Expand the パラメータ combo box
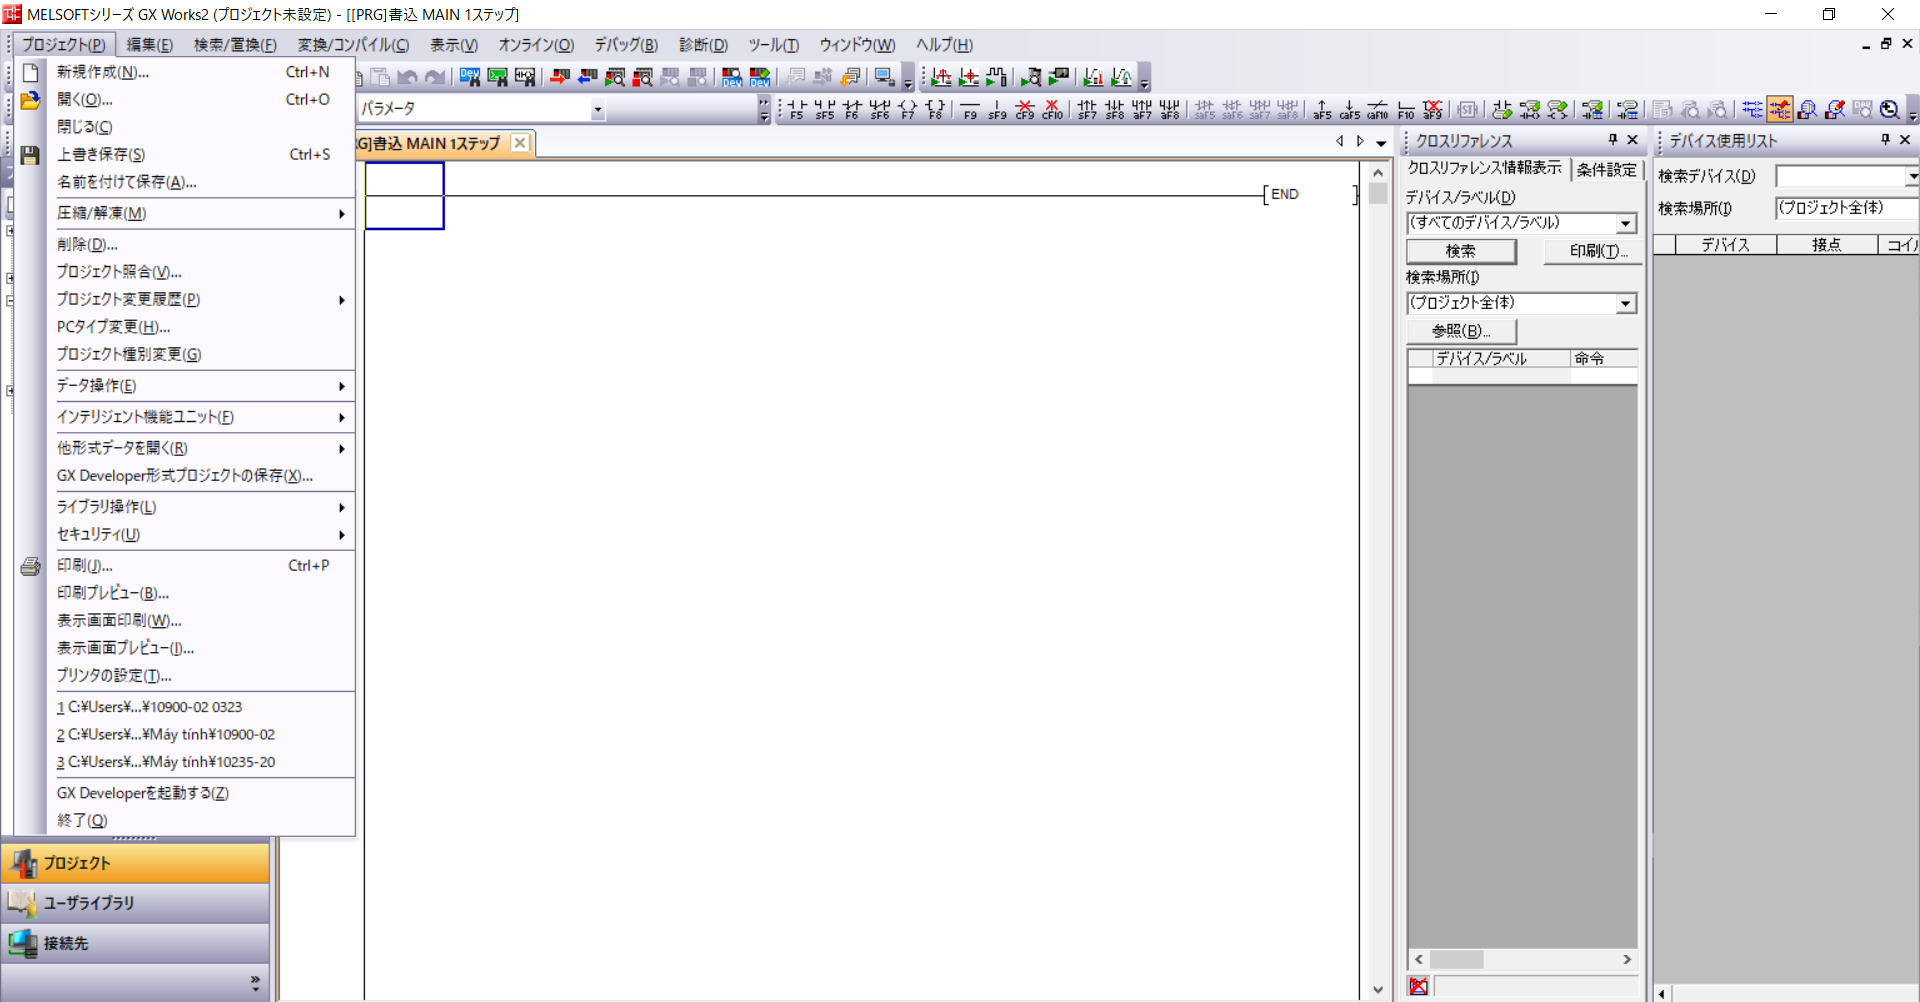Viewport: 1920px width, 1002px height. click(597, 109)
